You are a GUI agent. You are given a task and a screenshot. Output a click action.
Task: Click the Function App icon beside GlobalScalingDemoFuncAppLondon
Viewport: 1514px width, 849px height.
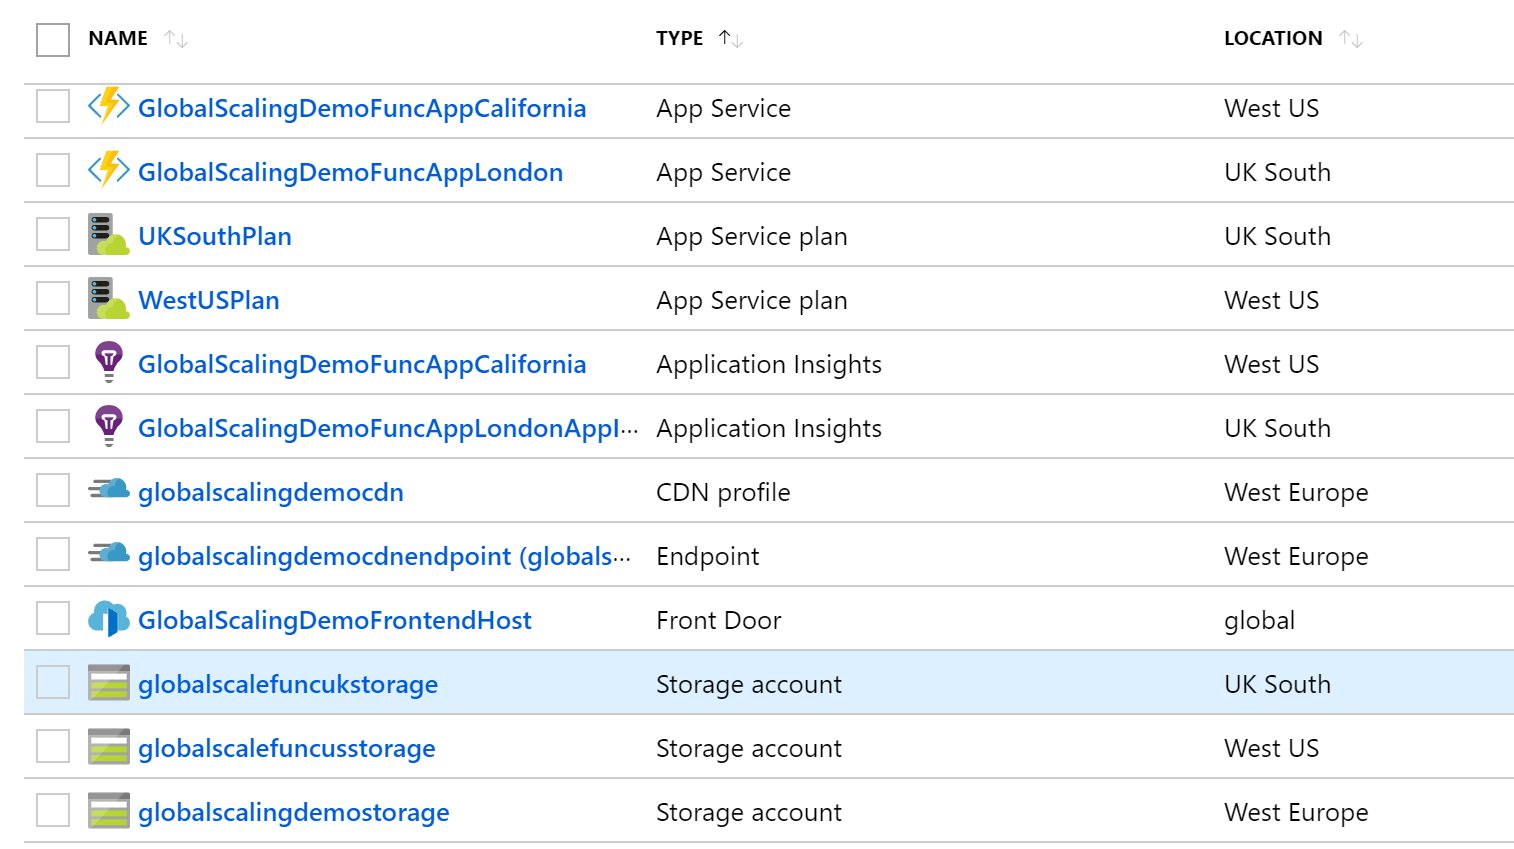coord(108,170)
